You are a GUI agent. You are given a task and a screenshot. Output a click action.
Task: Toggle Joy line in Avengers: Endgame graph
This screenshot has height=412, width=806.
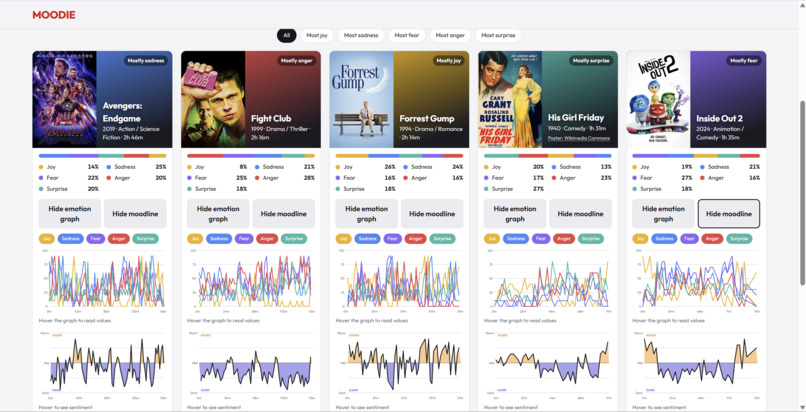point(46,239)
